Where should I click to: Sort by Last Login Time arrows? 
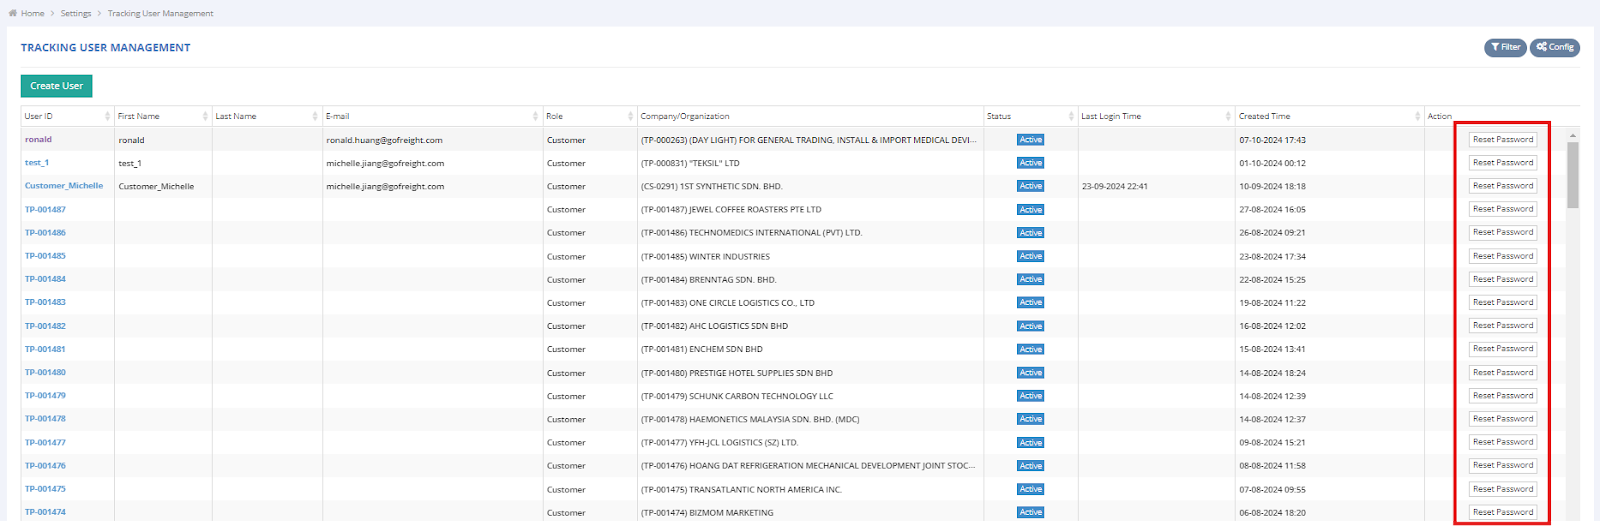[x=1228, y=117]
